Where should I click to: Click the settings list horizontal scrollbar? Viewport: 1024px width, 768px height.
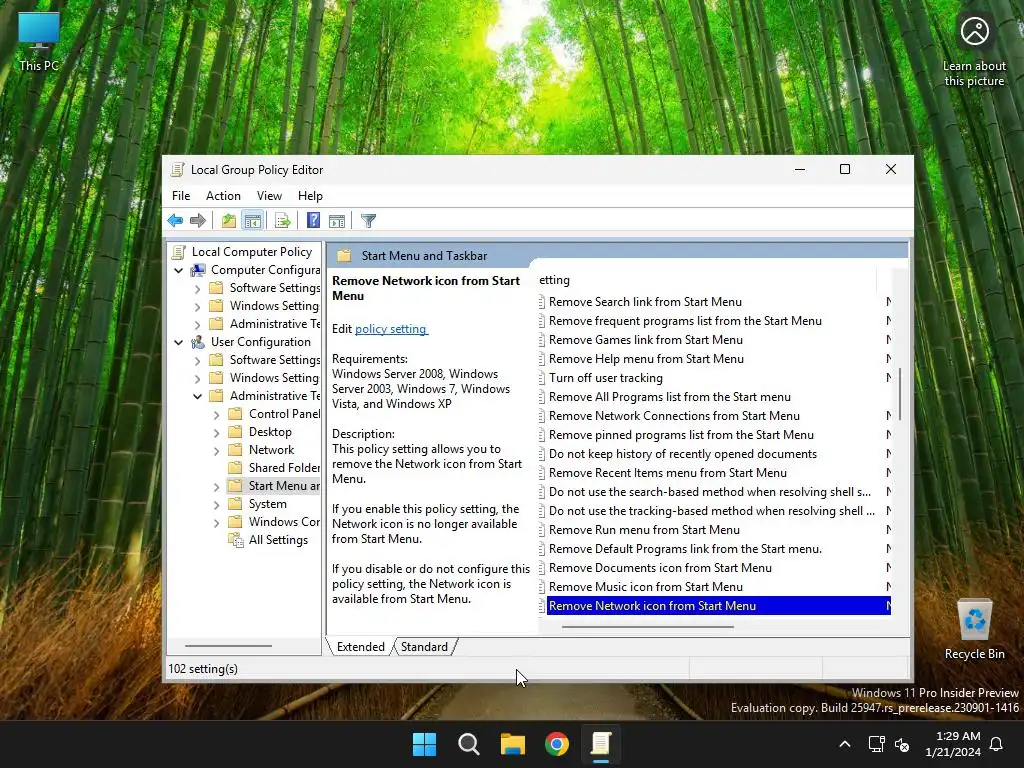pos(648,627)
